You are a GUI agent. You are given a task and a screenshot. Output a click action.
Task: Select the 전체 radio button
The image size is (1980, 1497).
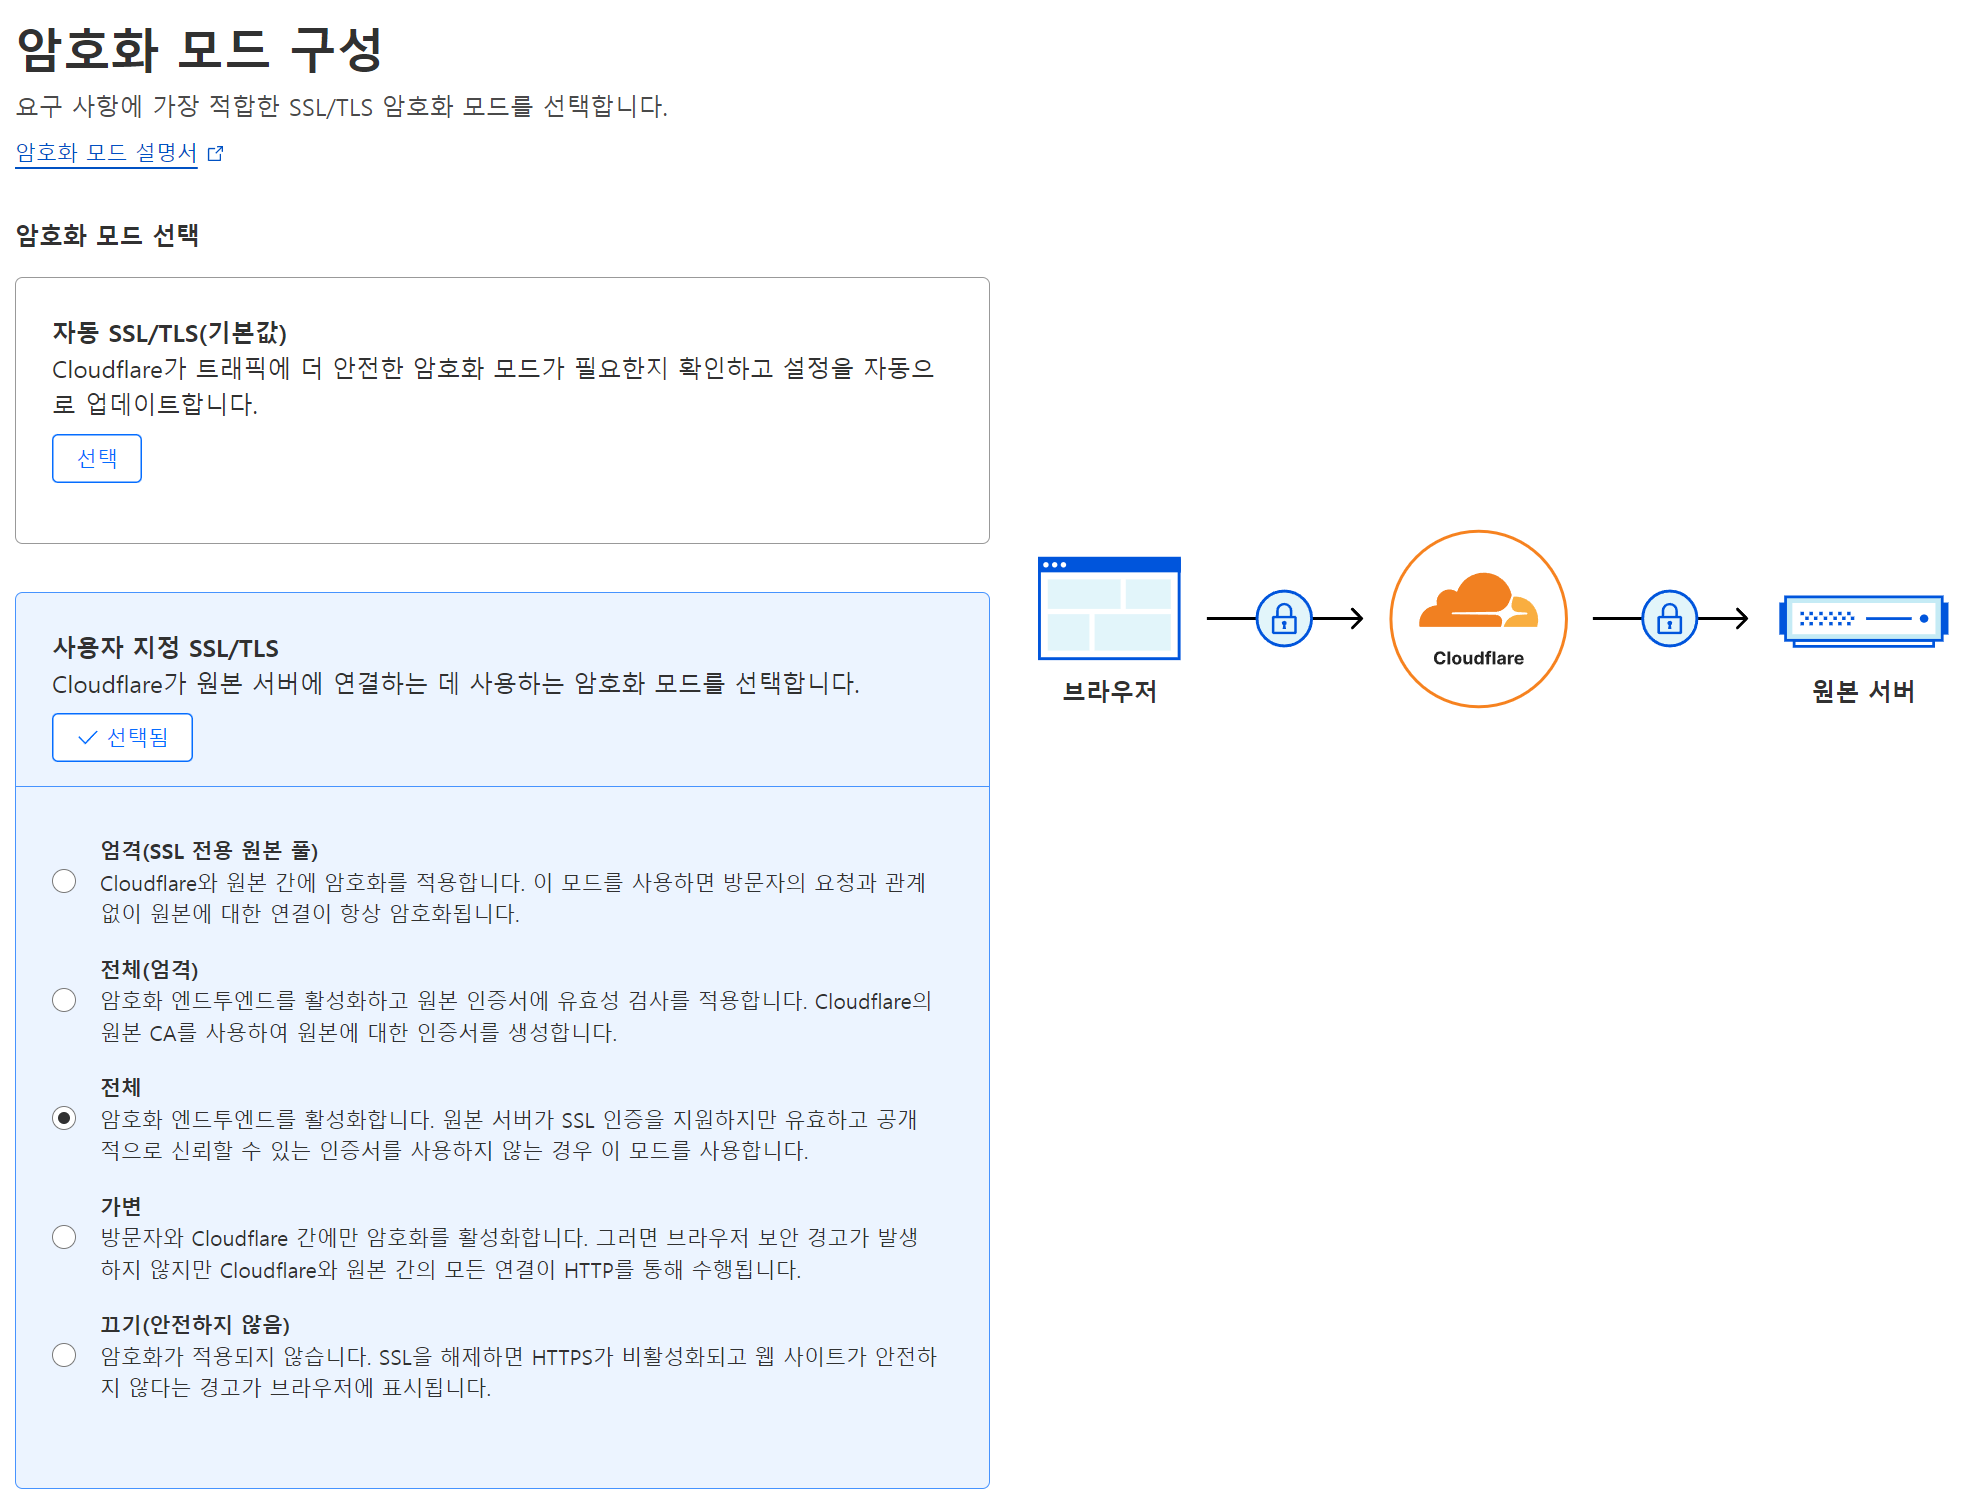(x=64, y=1118)
